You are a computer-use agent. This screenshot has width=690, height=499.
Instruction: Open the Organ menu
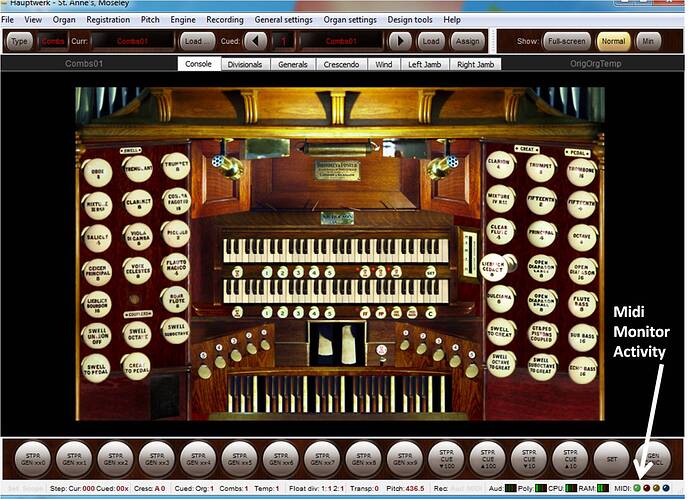[x=64, y=20]
